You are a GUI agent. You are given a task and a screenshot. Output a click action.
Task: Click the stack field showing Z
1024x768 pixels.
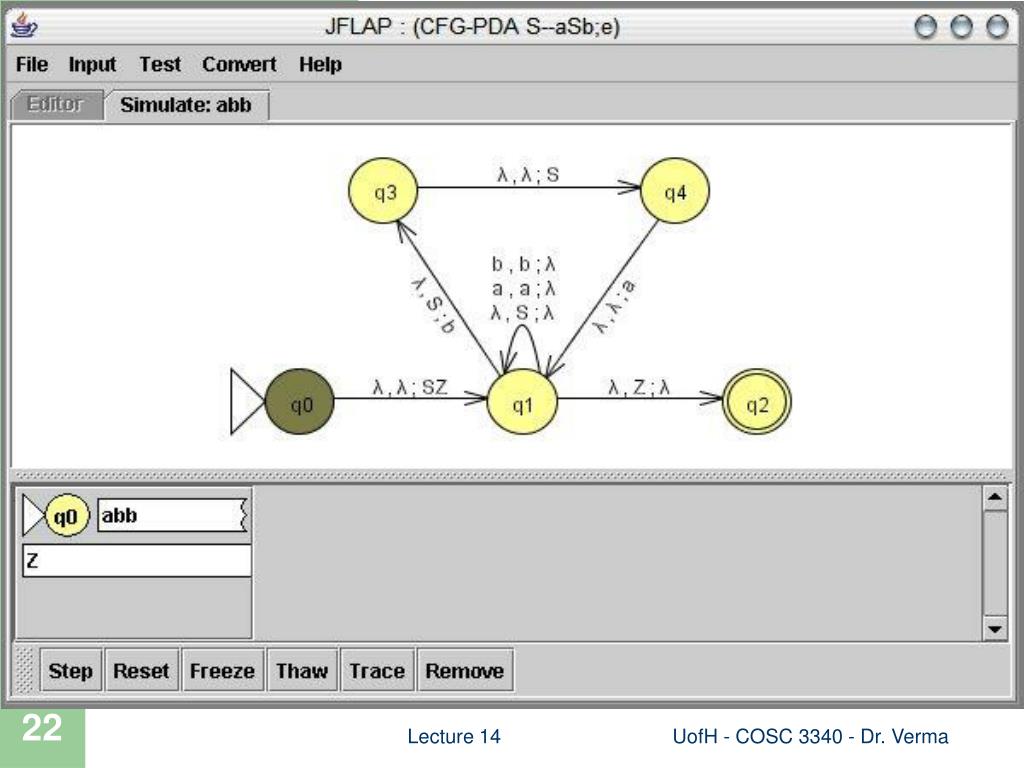point(137,560)
